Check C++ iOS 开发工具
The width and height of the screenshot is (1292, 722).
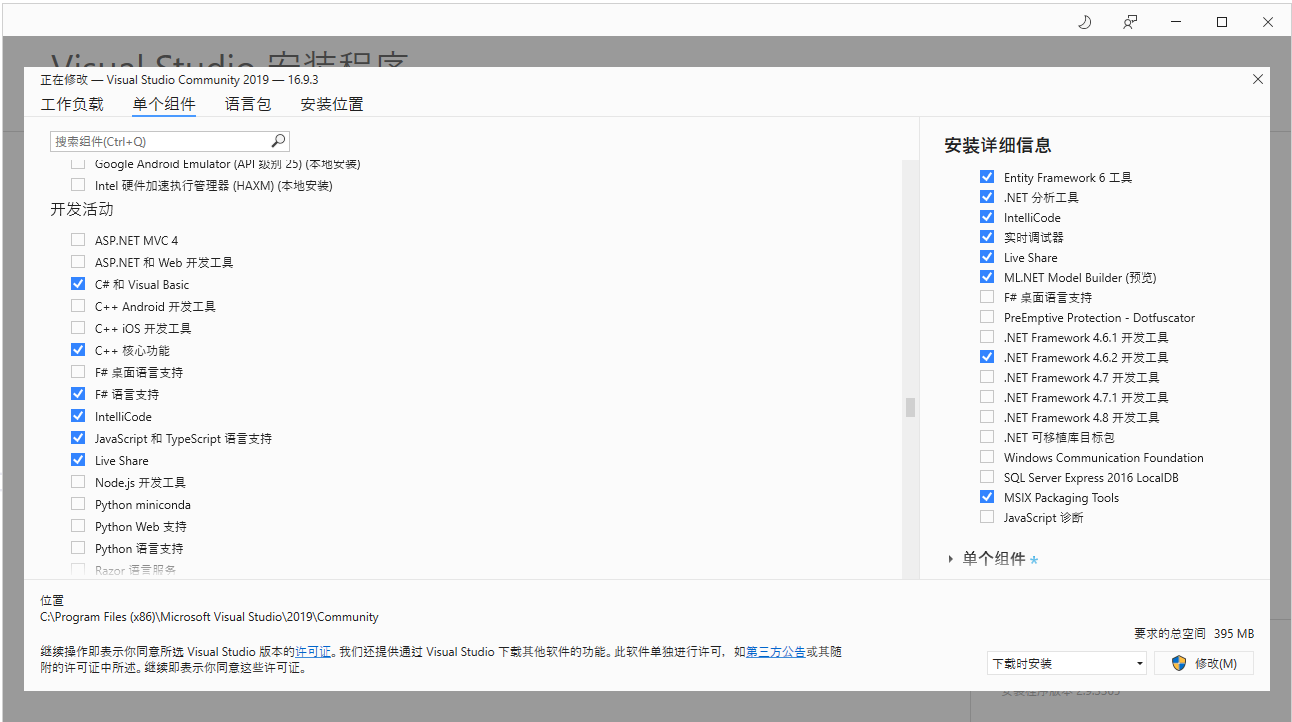pos(78,328)
